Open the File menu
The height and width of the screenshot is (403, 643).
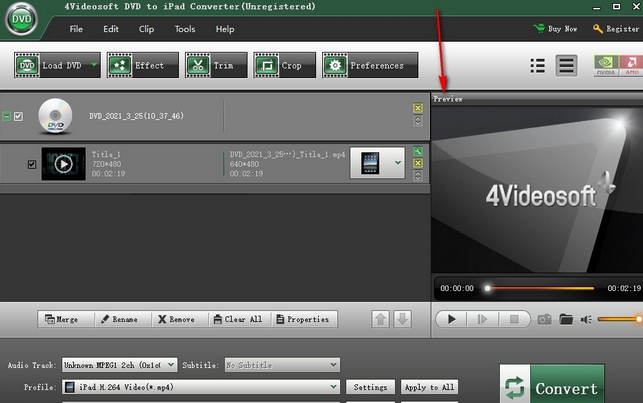(76, 29)
